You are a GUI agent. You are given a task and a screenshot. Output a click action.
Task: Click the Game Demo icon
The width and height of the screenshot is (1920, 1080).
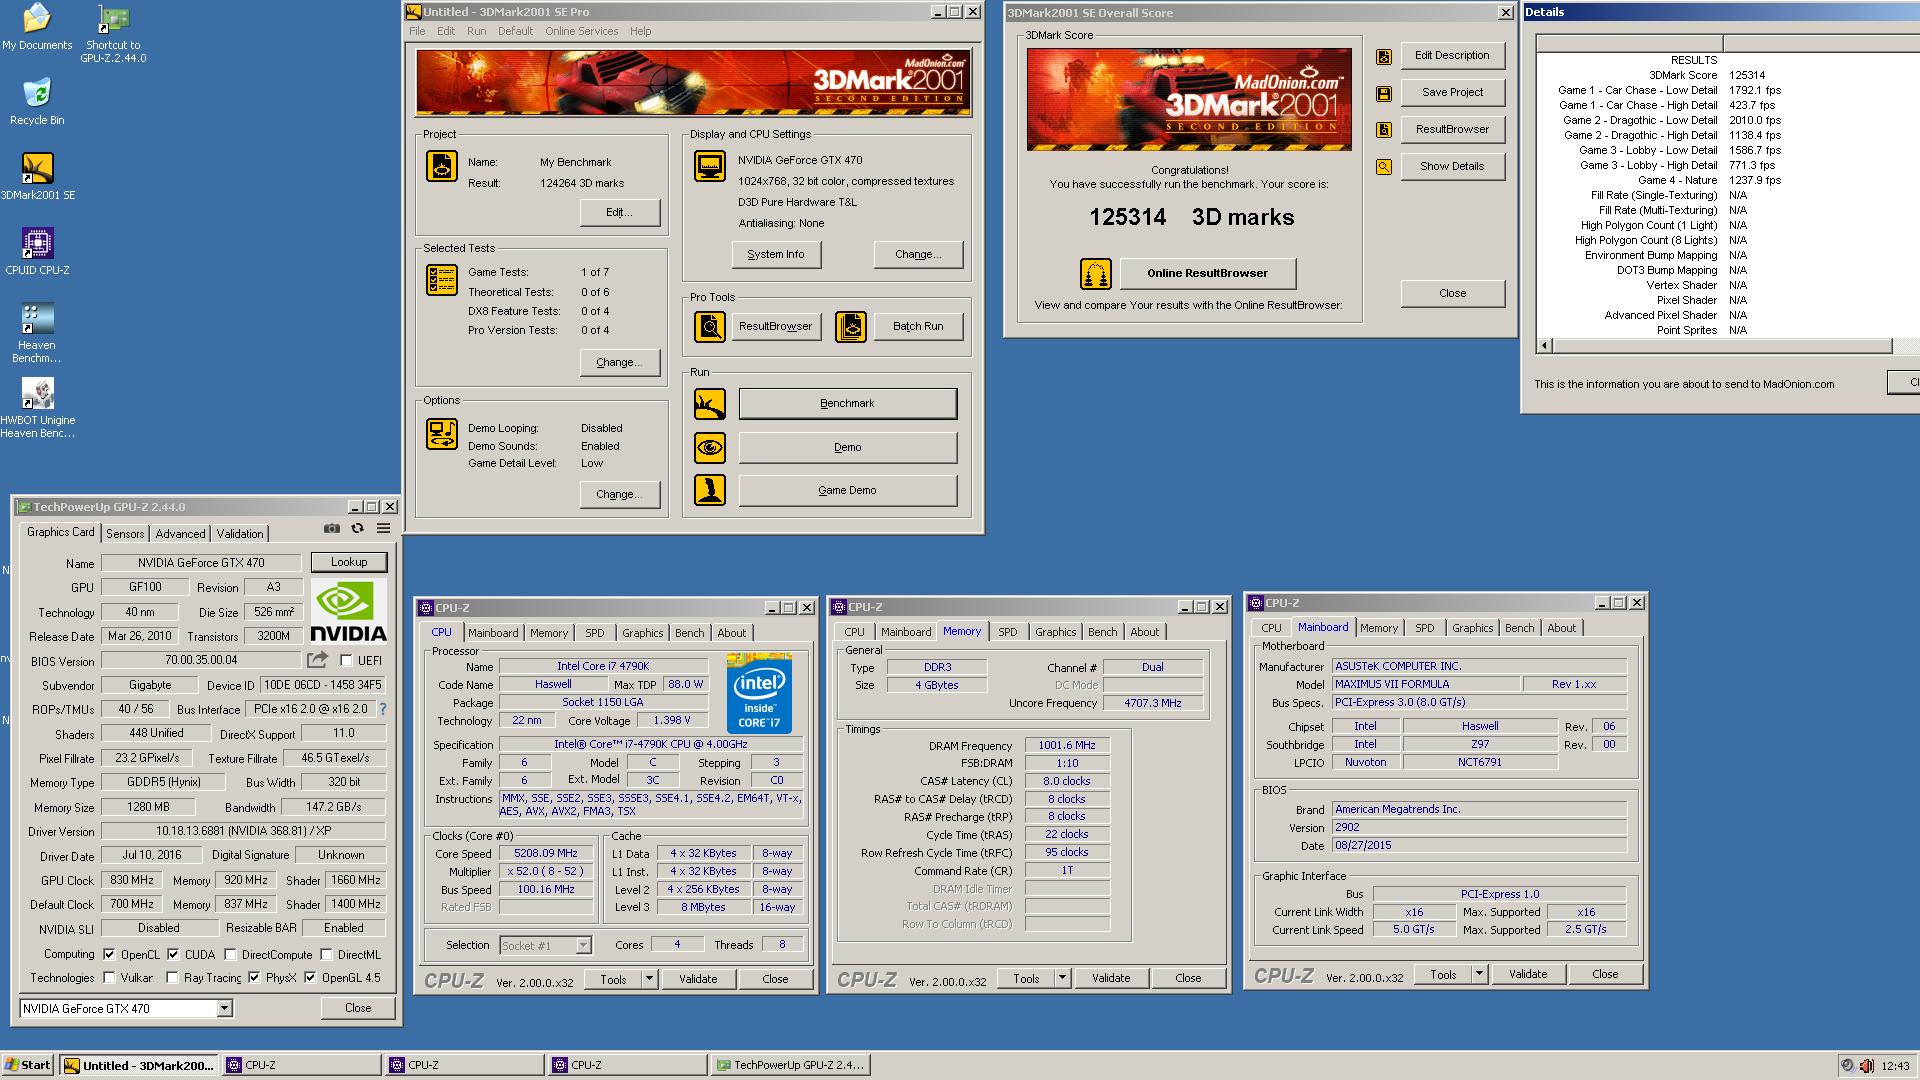(x=710, y=490)
